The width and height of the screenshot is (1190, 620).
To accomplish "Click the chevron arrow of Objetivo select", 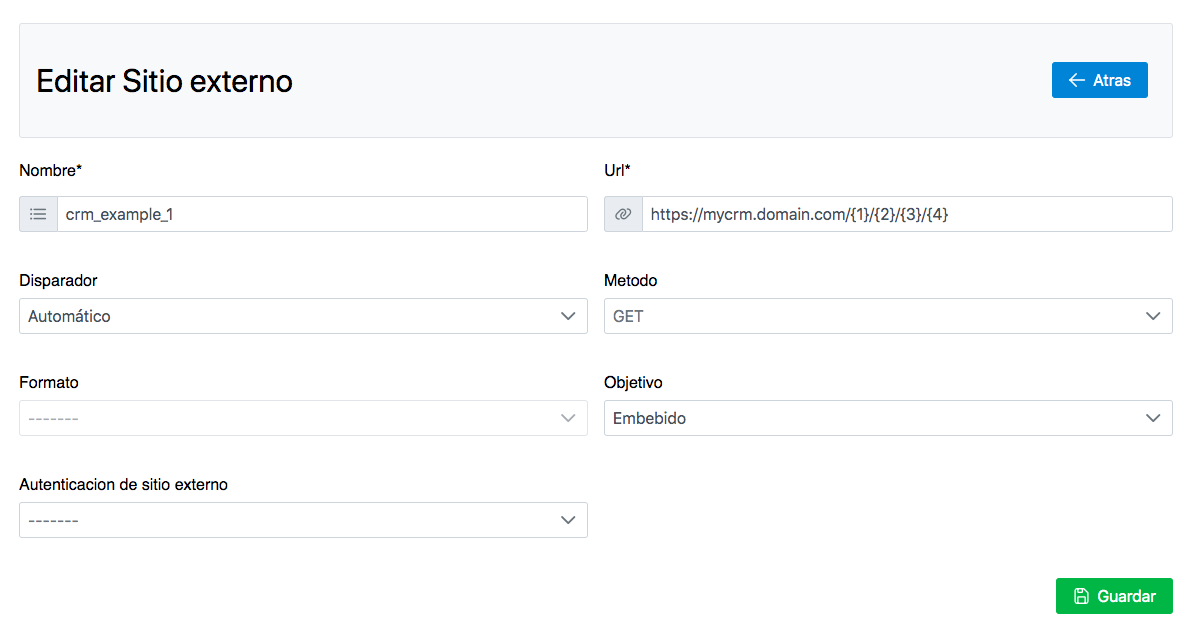I will coord(1153,418).
